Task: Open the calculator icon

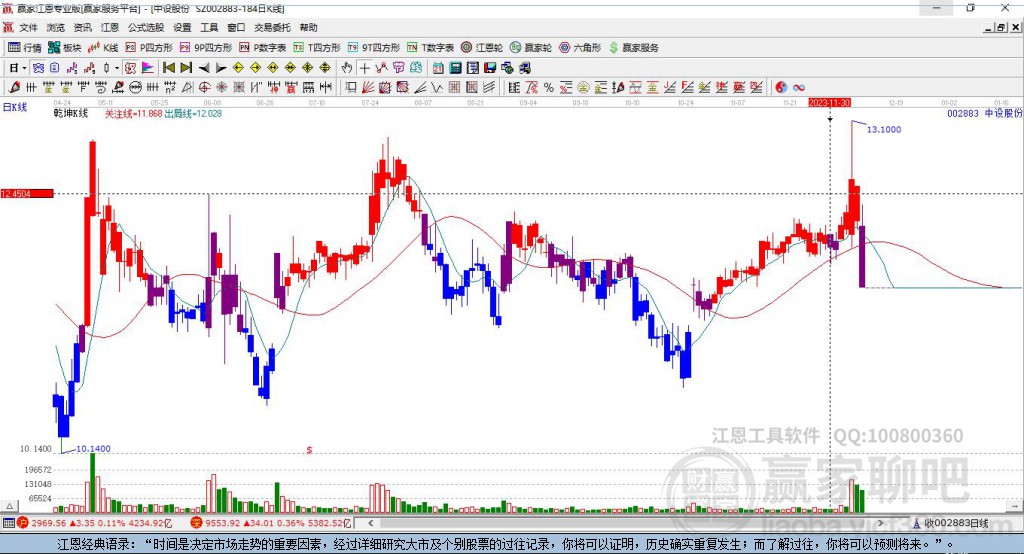Action: (x=455, y=68)
